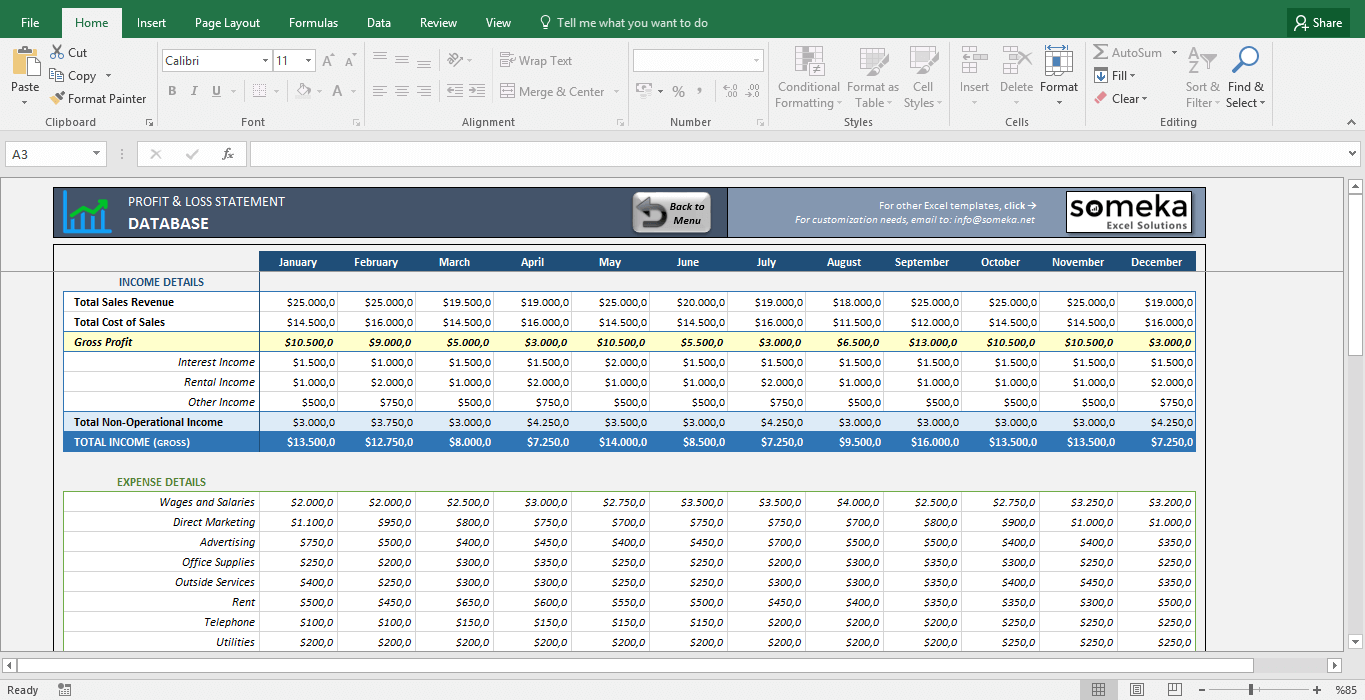1365x700 pixels.
Task: Open the Review ribbon tab
Action: pyautogui.click(x=437, y=22)
